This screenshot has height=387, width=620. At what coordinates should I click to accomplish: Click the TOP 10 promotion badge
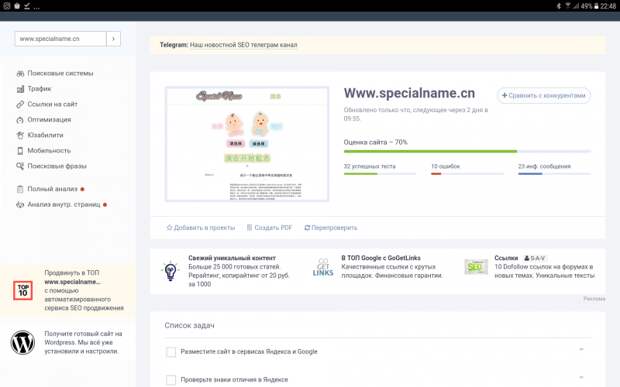tap(23, 291)
